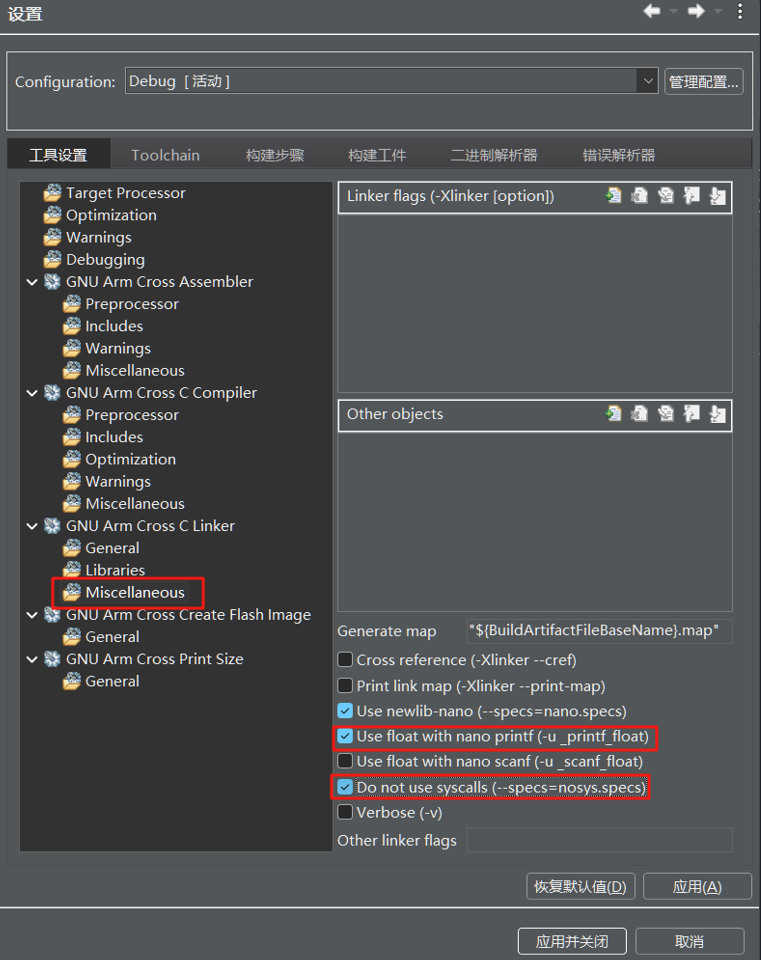Enable the Verbose (-v) checkbox
The image size is (761, 960).
[345, 812]
